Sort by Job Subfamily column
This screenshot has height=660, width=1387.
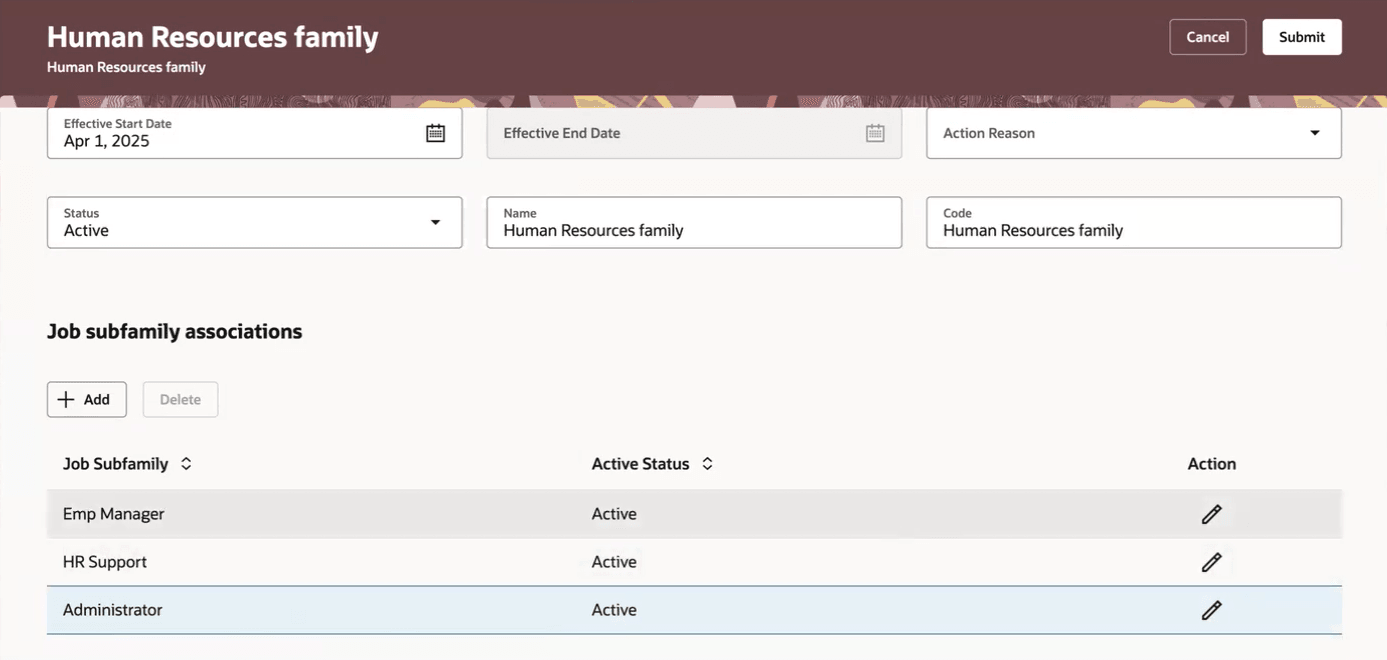click(186, 464)
